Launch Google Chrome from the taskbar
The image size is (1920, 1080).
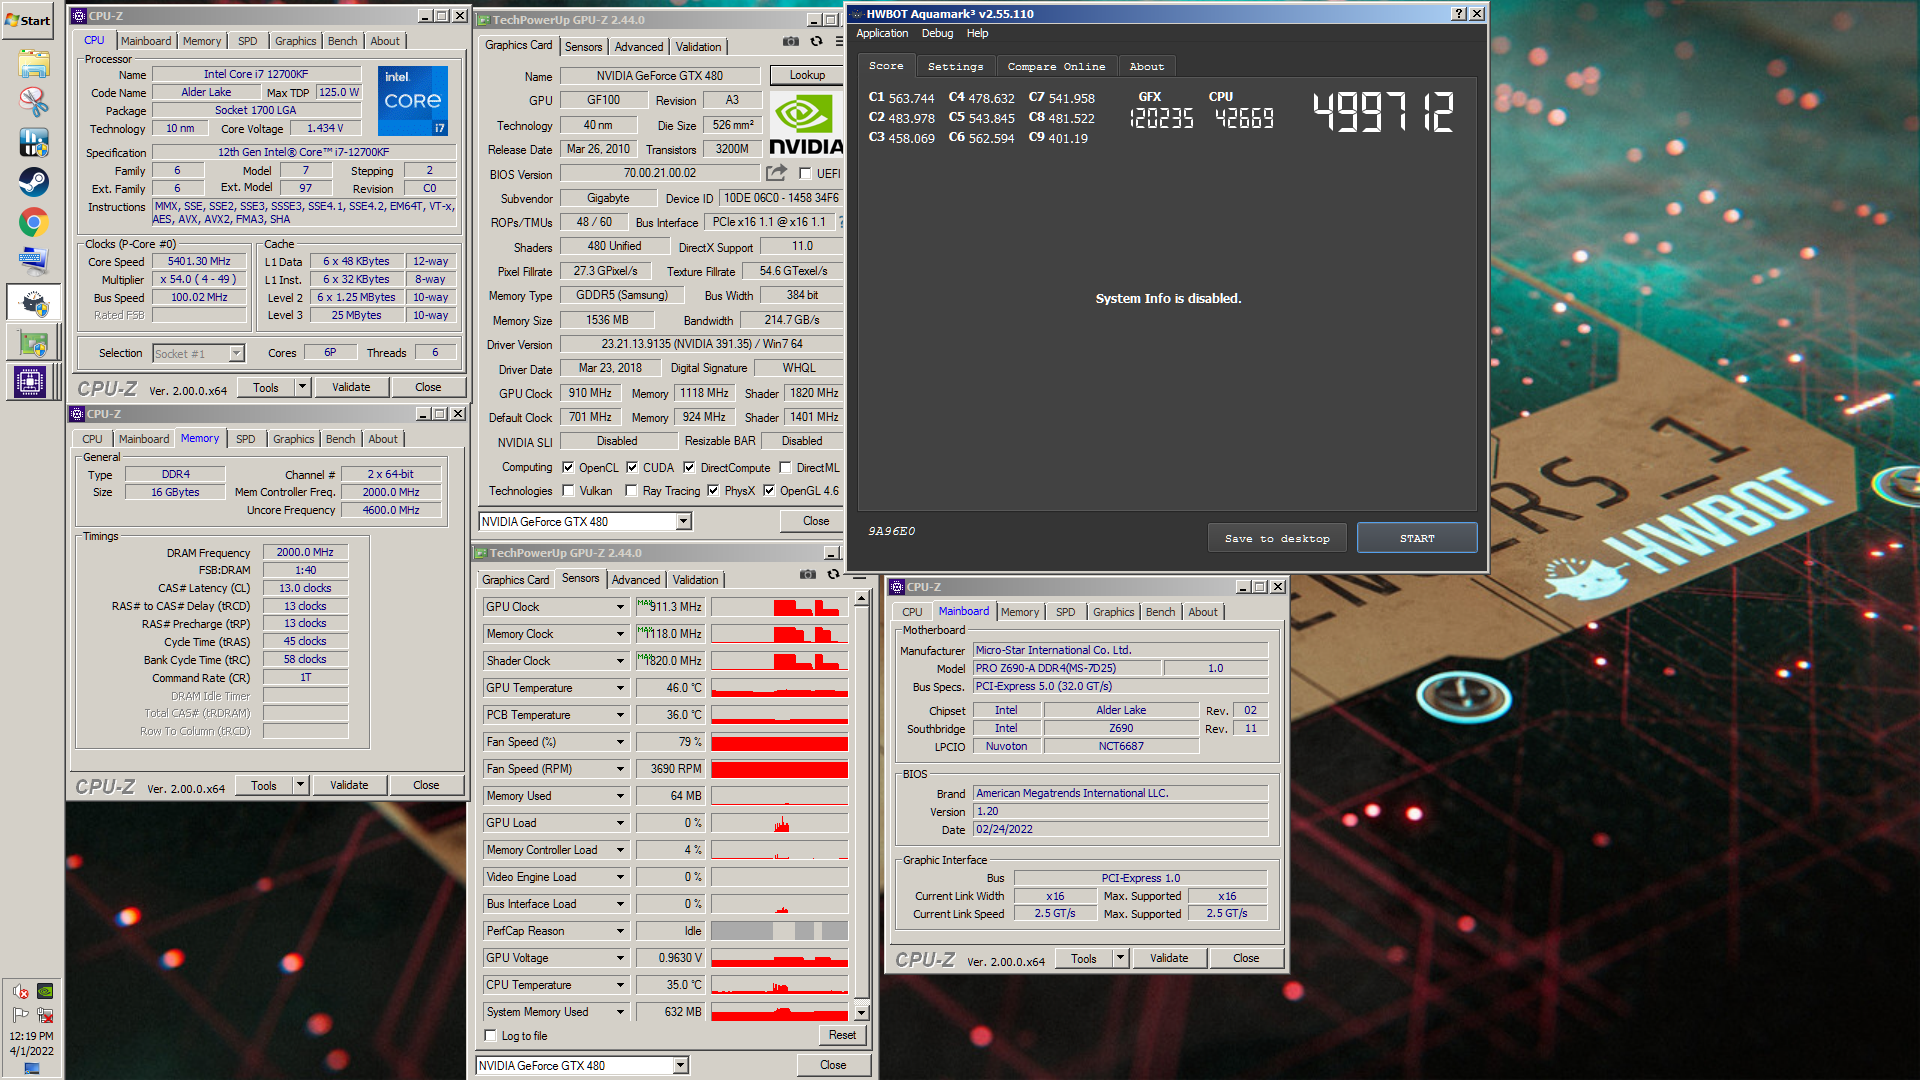(x=33, y=222)
